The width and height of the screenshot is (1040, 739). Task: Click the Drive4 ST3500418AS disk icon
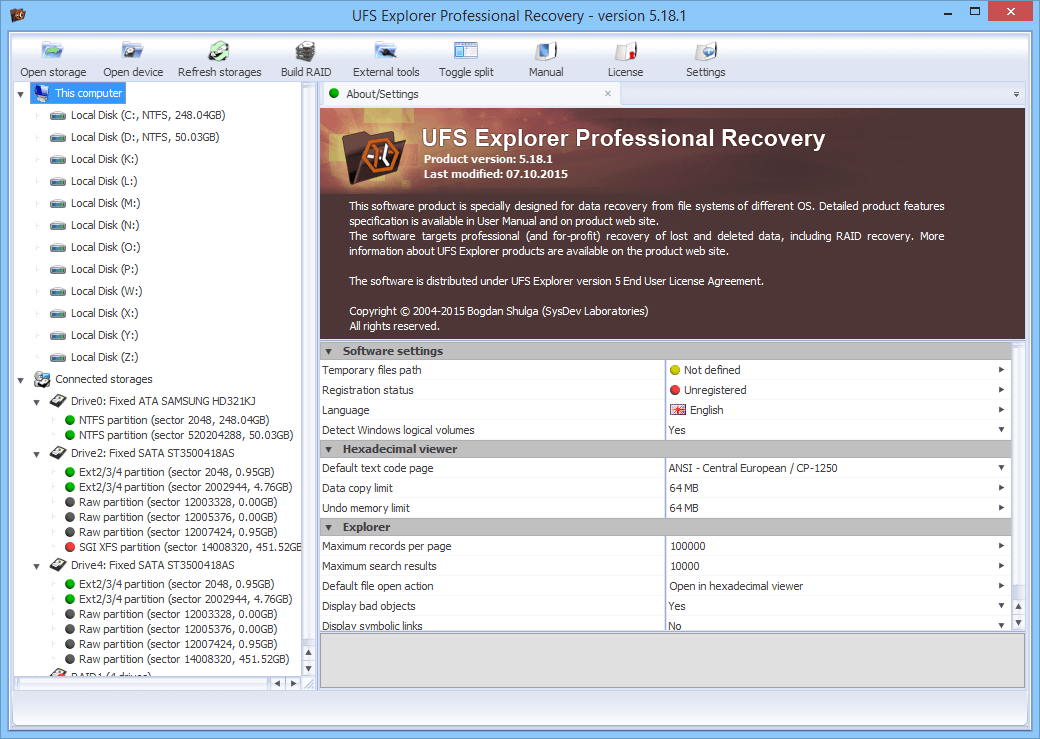58,565
